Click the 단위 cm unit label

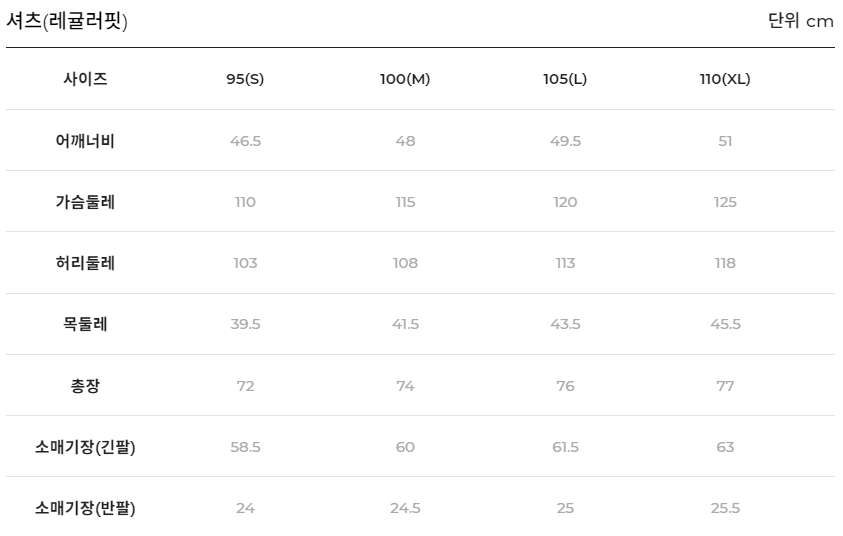(800, 21)
